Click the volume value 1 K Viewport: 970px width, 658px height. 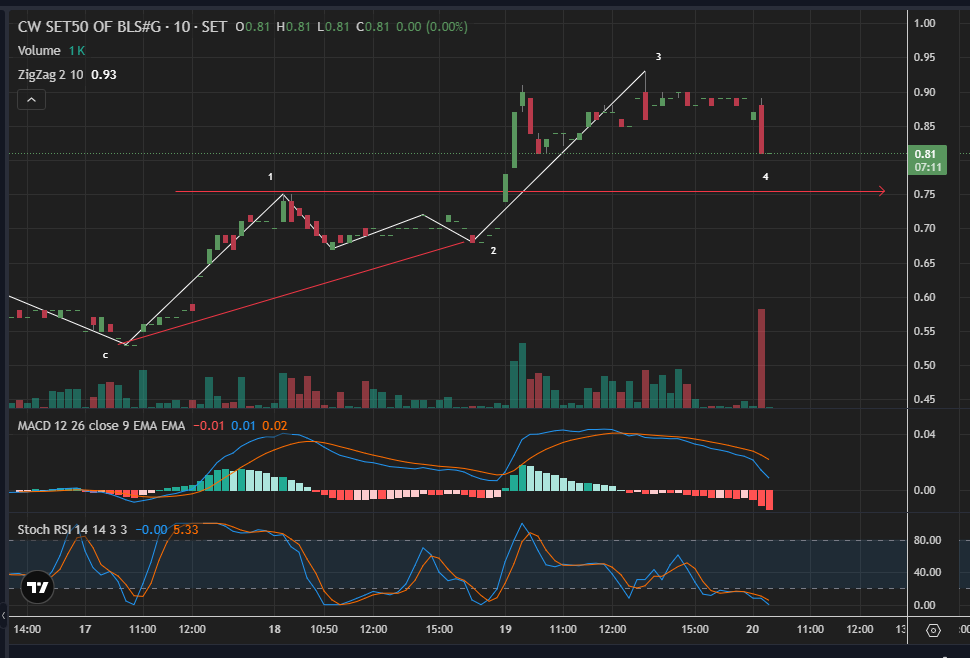click(77, 51)
